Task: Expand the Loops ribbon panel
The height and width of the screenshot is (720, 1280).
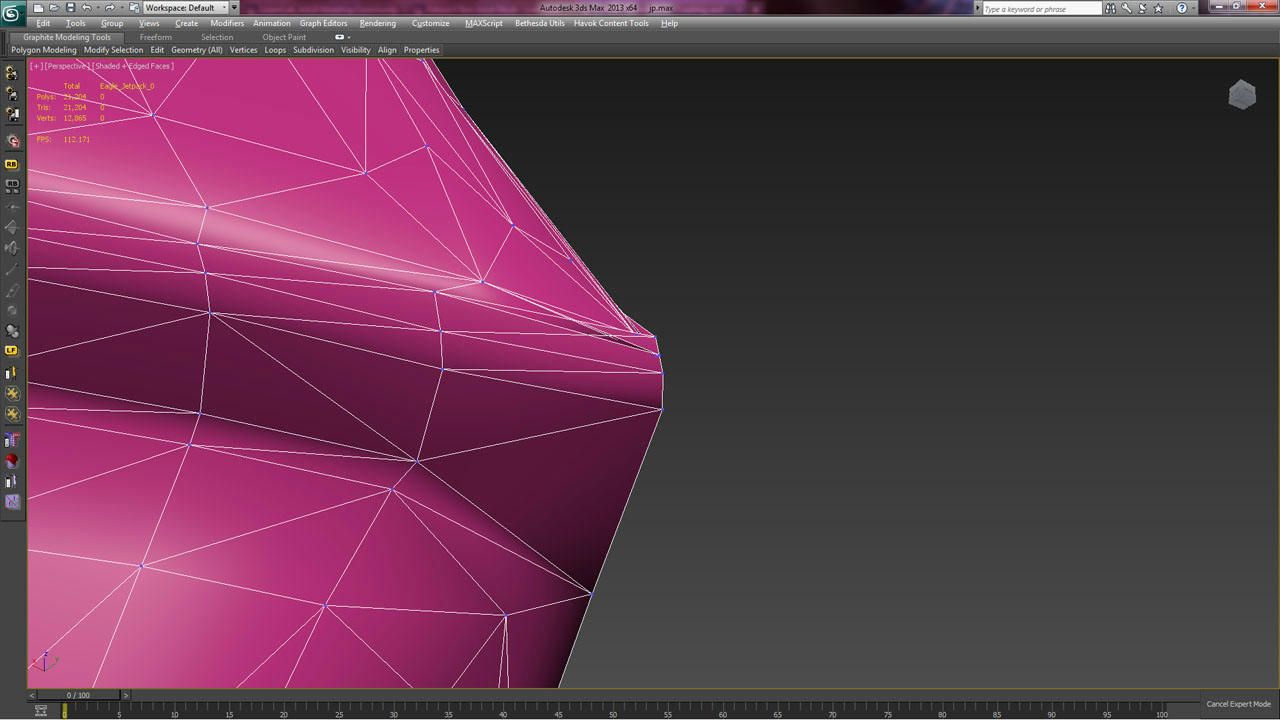Action: (275, 50)
